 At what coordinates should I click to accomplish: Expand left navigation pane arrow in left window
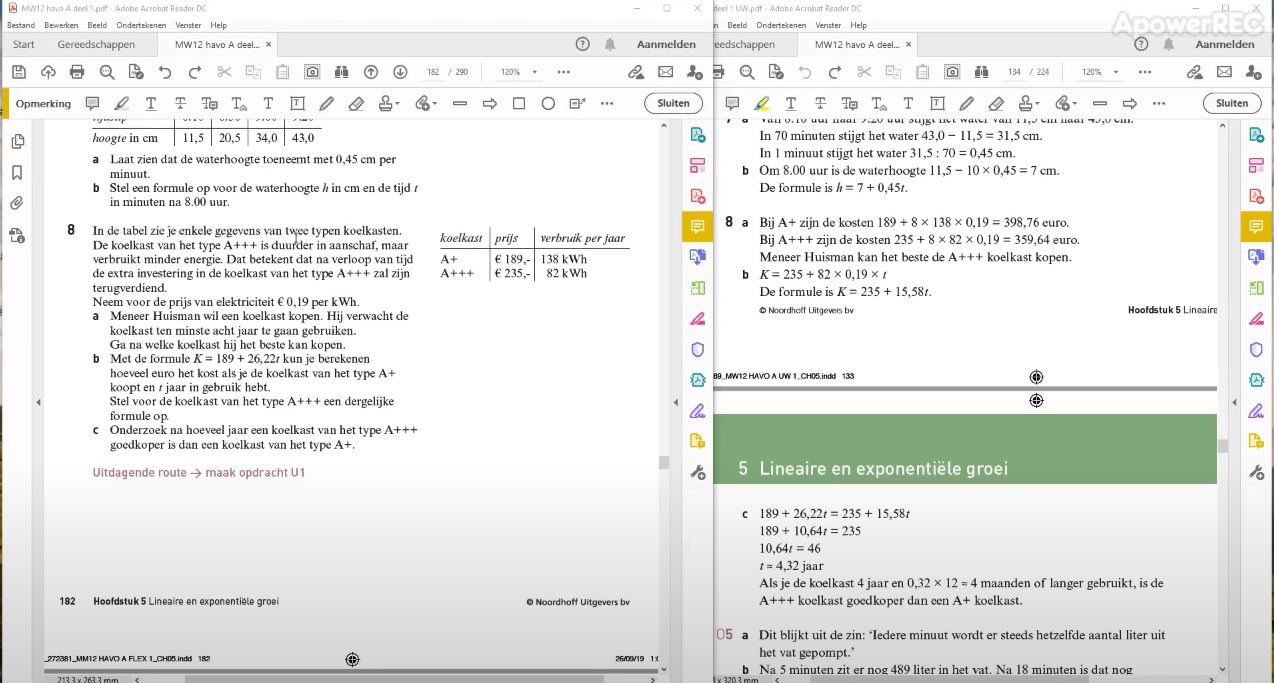tap(38, 402)
